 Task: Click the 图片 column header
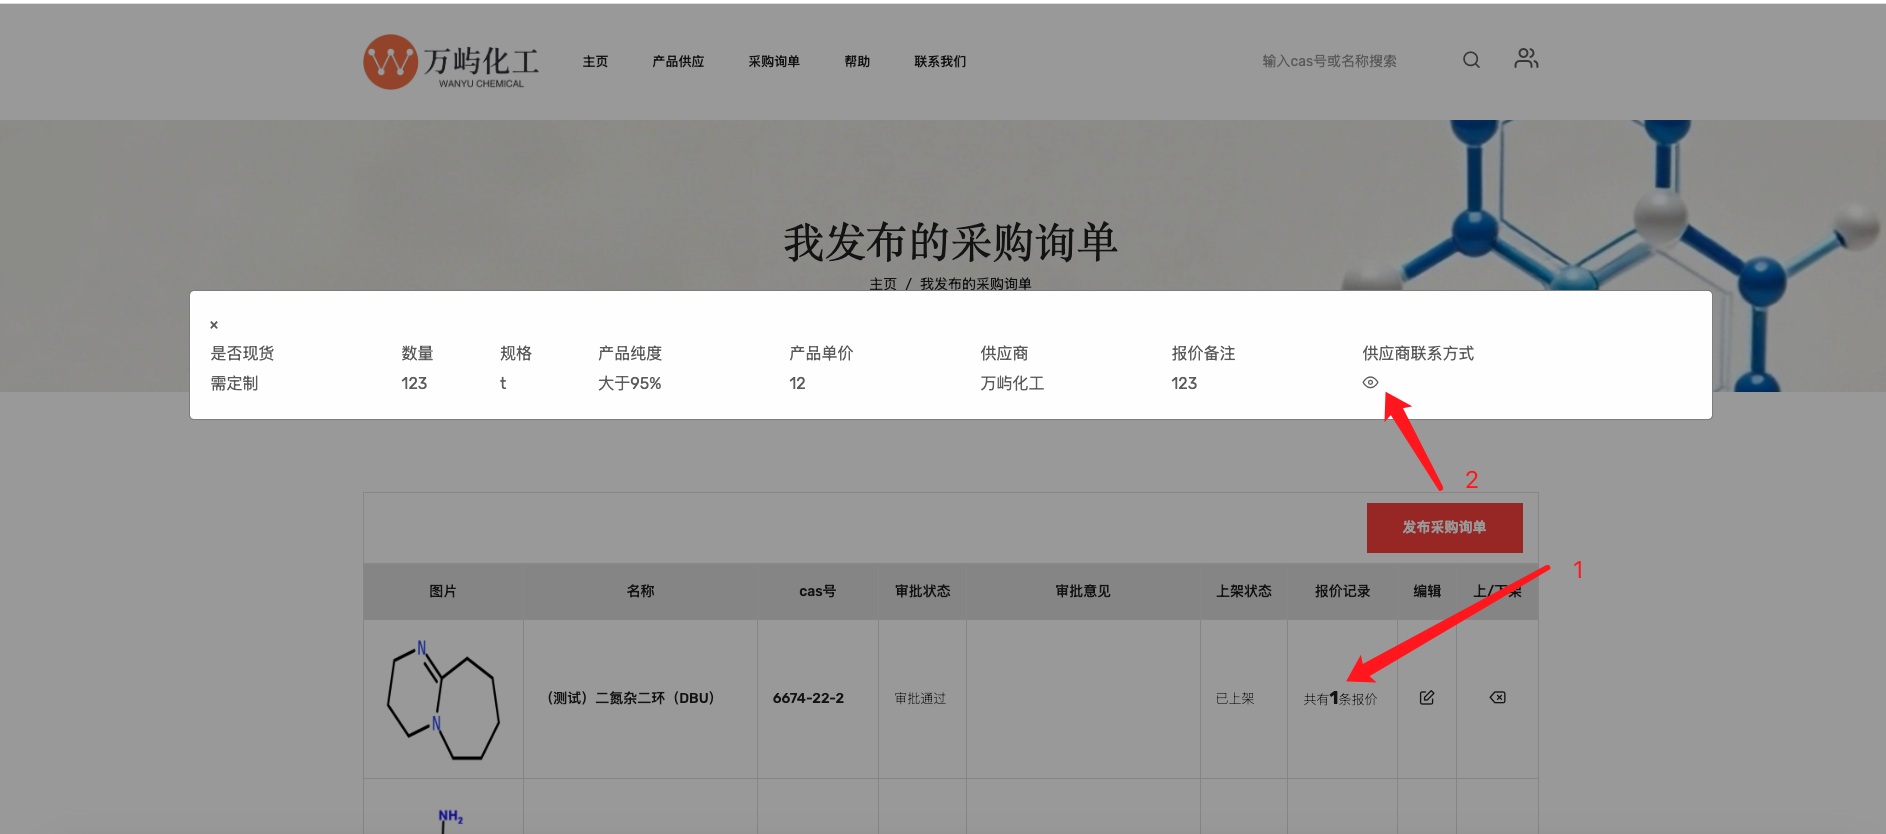(442, 591)
